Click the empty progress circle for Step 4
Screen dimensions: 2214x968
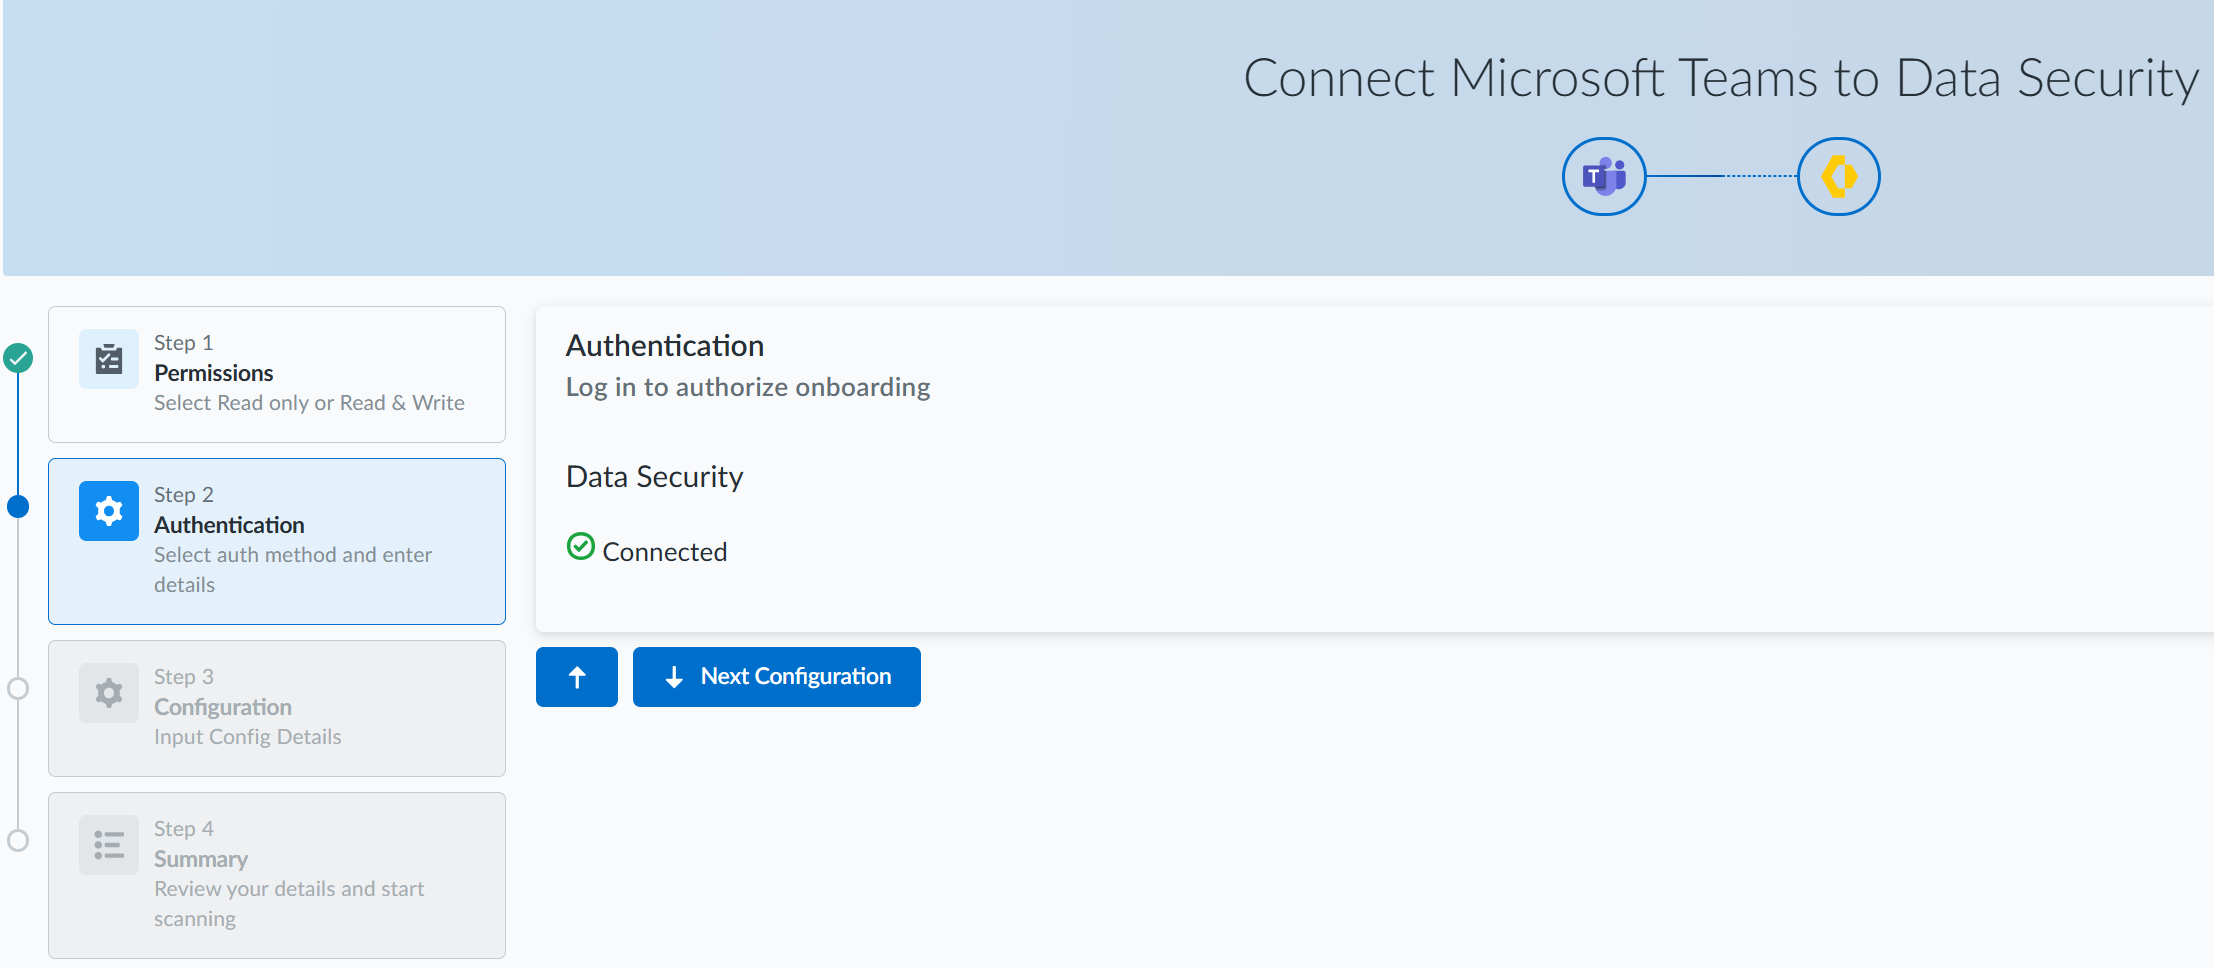[x=18, y=840]
